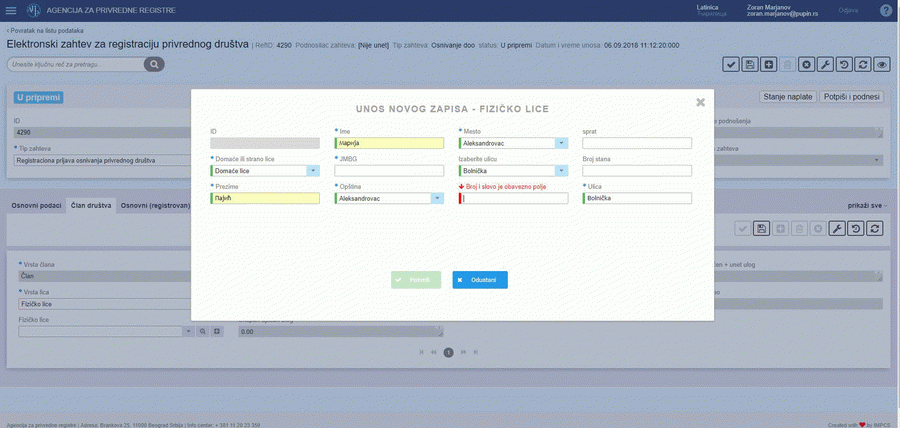Screen dimensions: 900x428
Task: Click the eye preview icon in top toolbar
Action: point(882,64)
